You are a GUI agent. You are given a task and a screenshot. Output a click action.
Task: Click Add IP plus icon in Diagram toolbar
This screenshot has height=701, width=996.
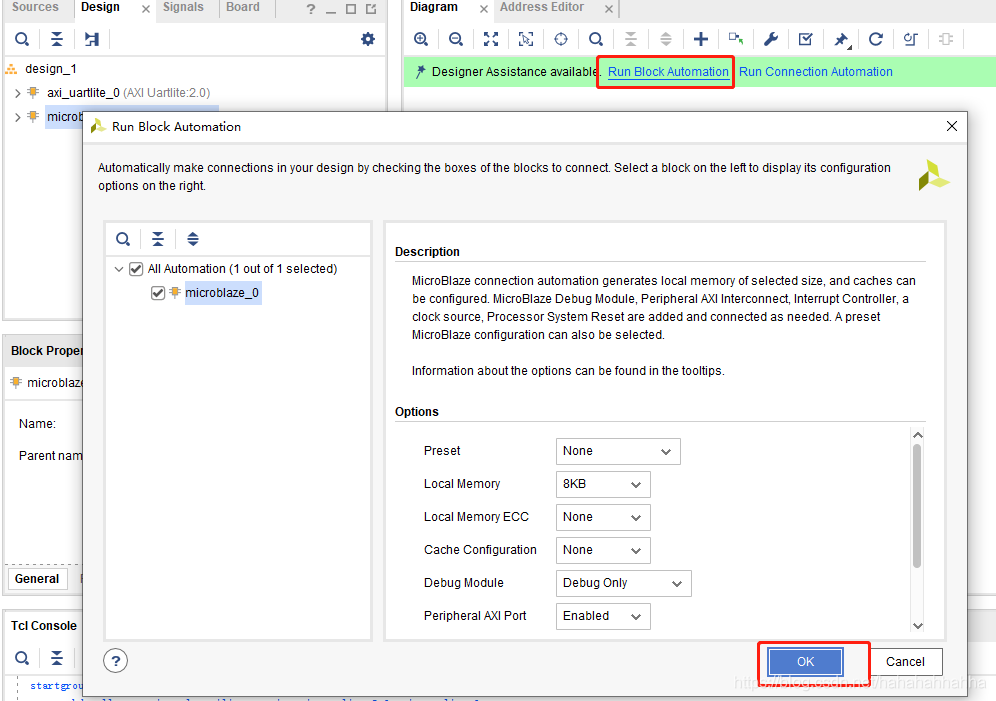point(701,39)
